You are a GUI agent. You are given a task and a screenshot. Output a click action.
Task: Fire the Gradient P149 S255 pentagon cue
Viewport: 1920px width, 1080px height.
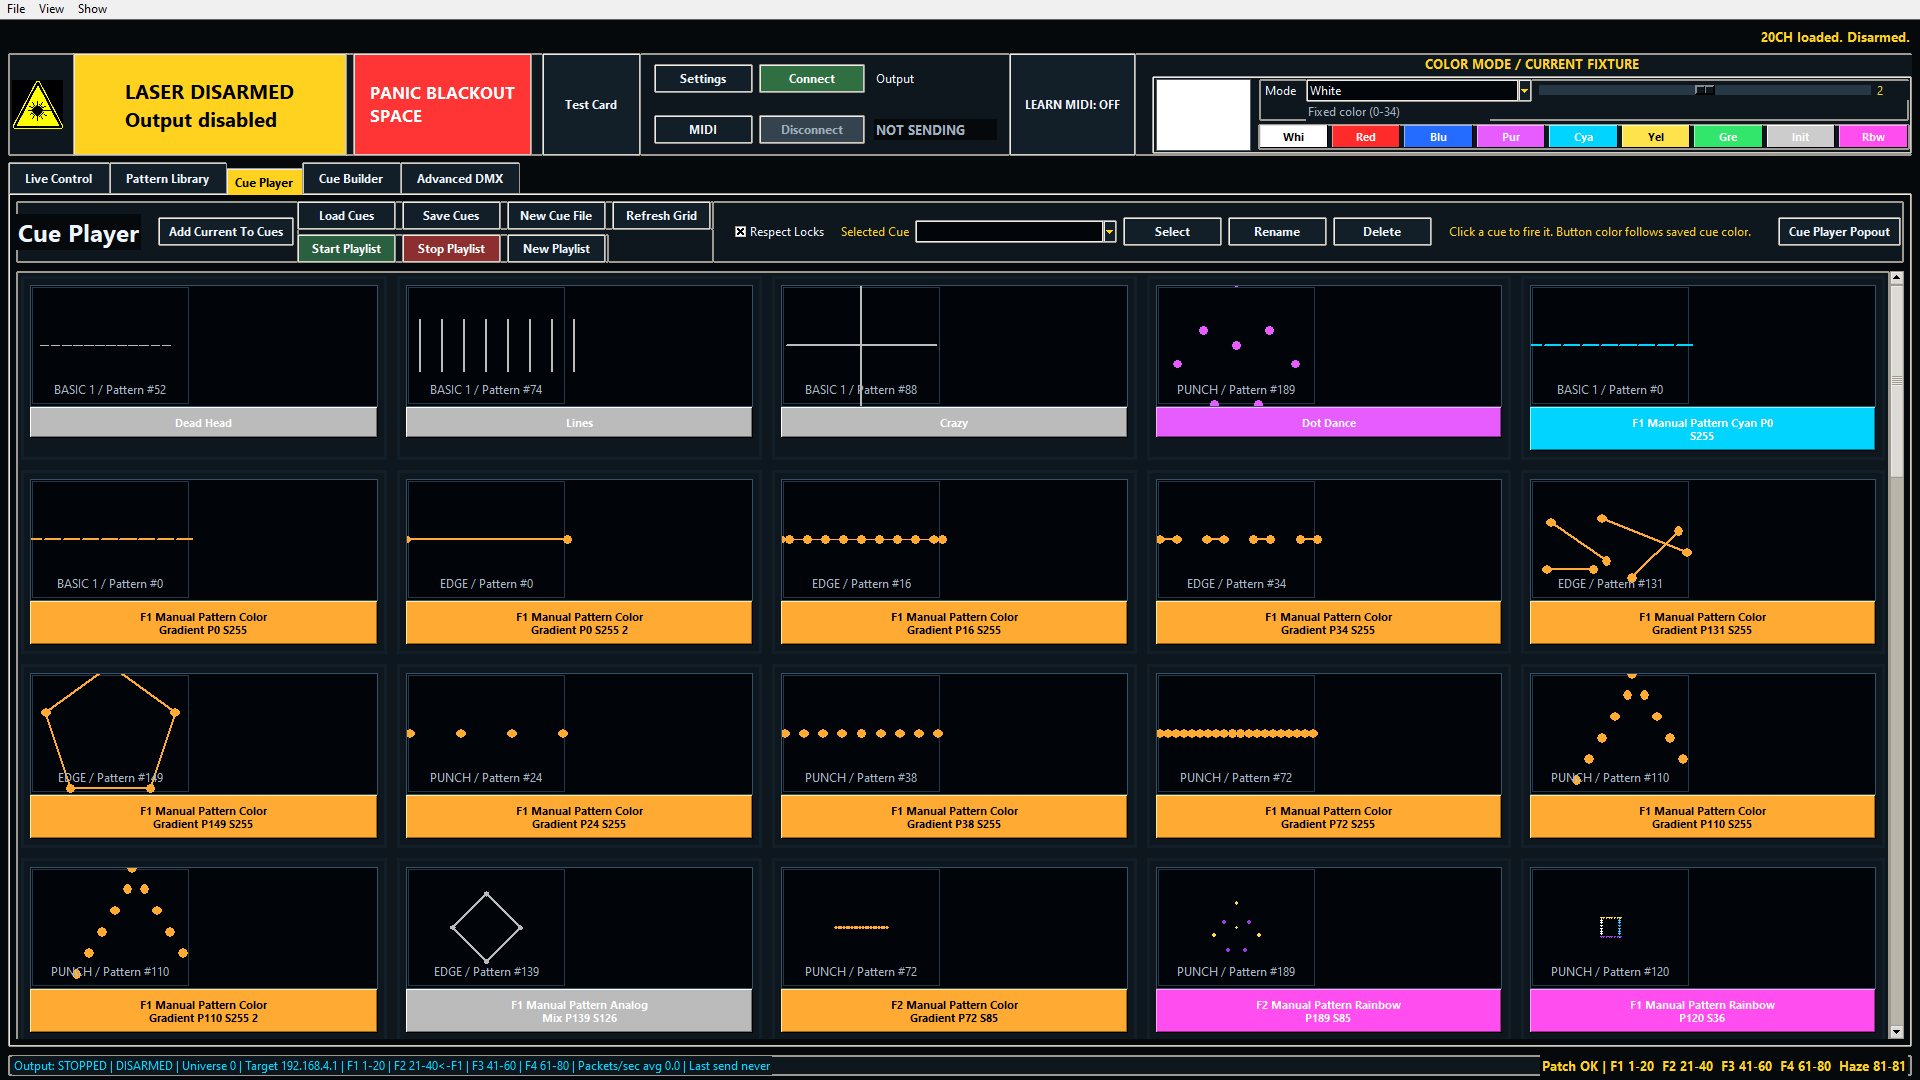pos(203,817)
